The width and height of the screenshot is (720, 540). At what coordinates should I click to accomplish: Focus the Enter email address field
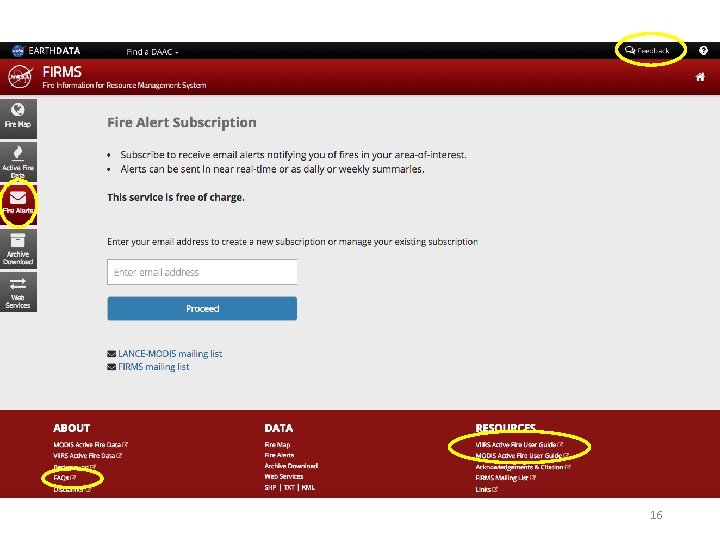point(202,272)
